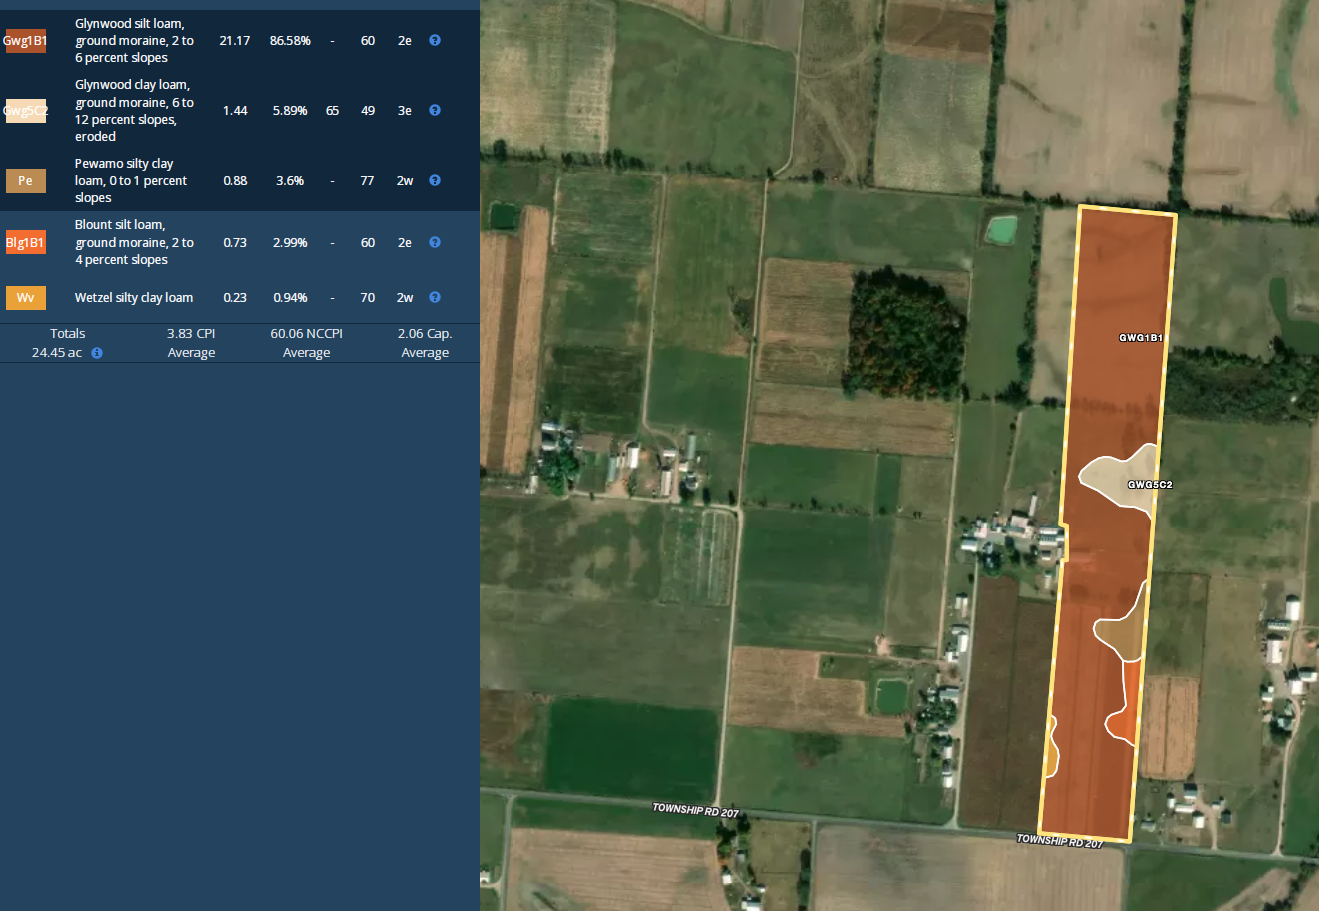The width and height of the screenshot is (1319, 911).
Task: Open the help icon for Blount silt loam
Action: tap(435, 243)
